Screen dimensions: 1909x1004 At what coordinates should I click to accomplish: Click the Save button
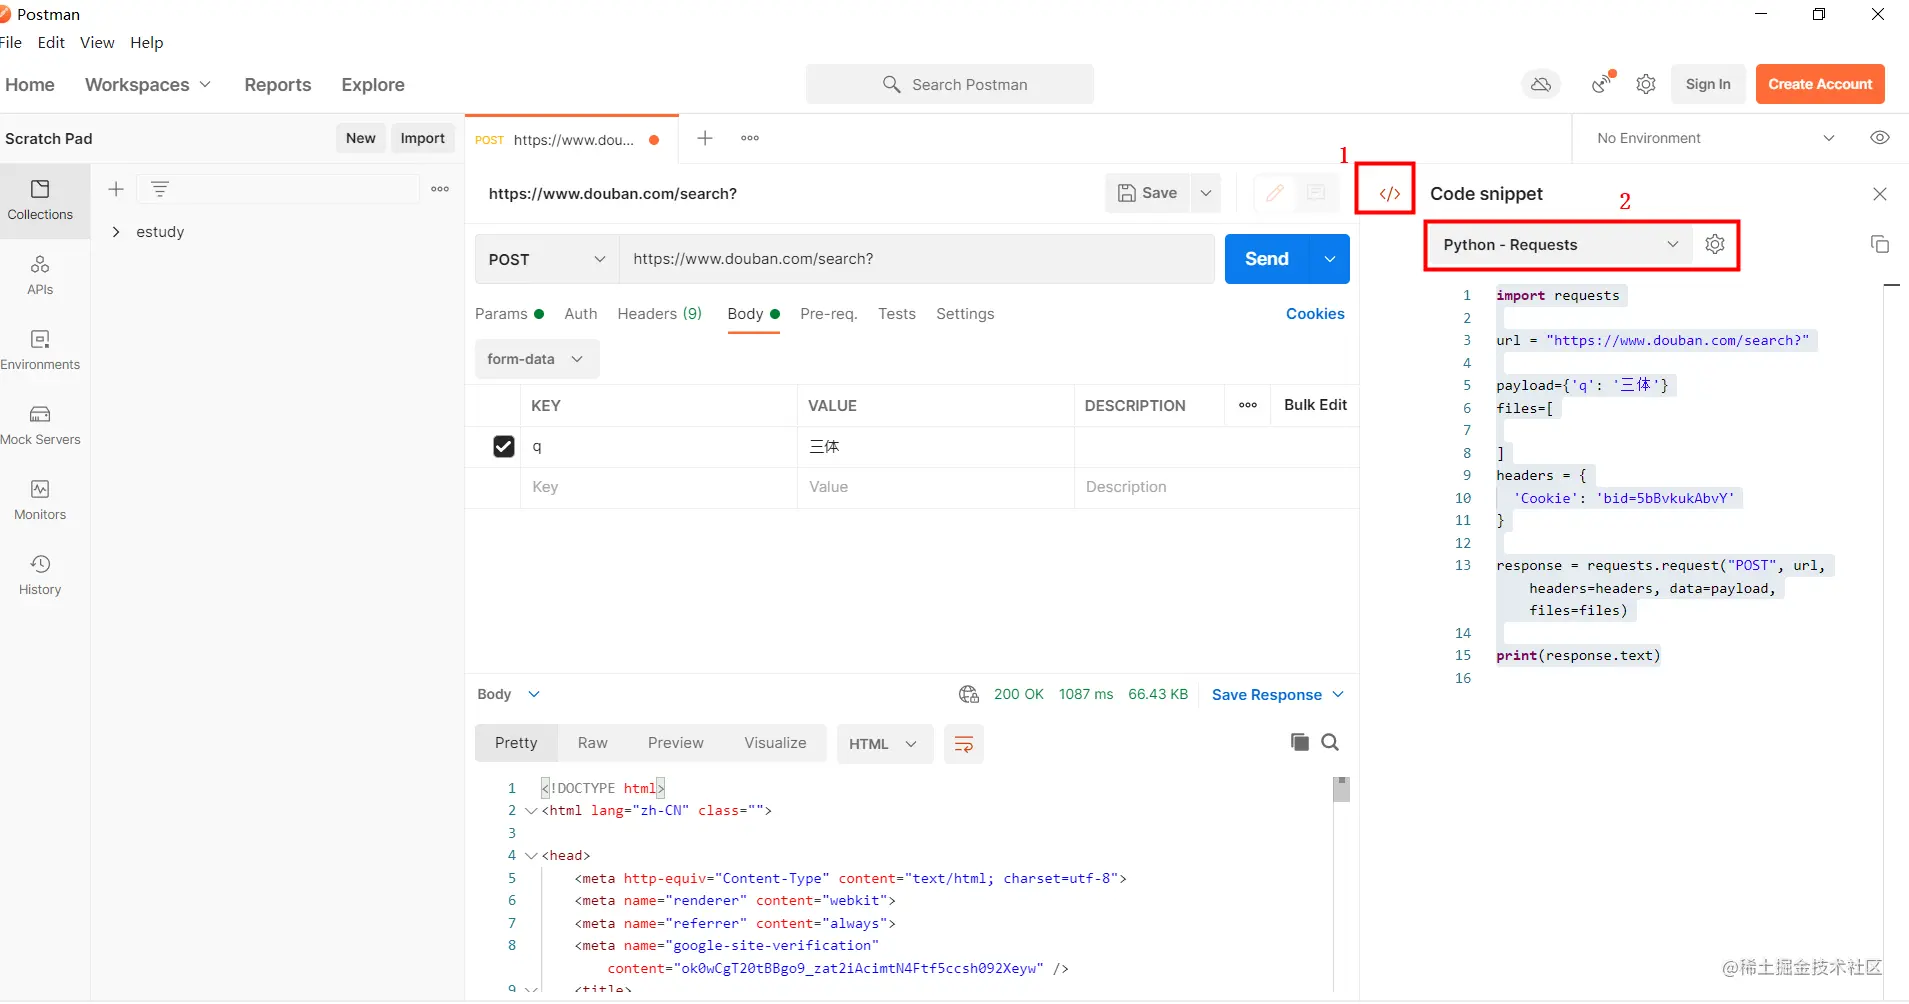point(1147,193)
